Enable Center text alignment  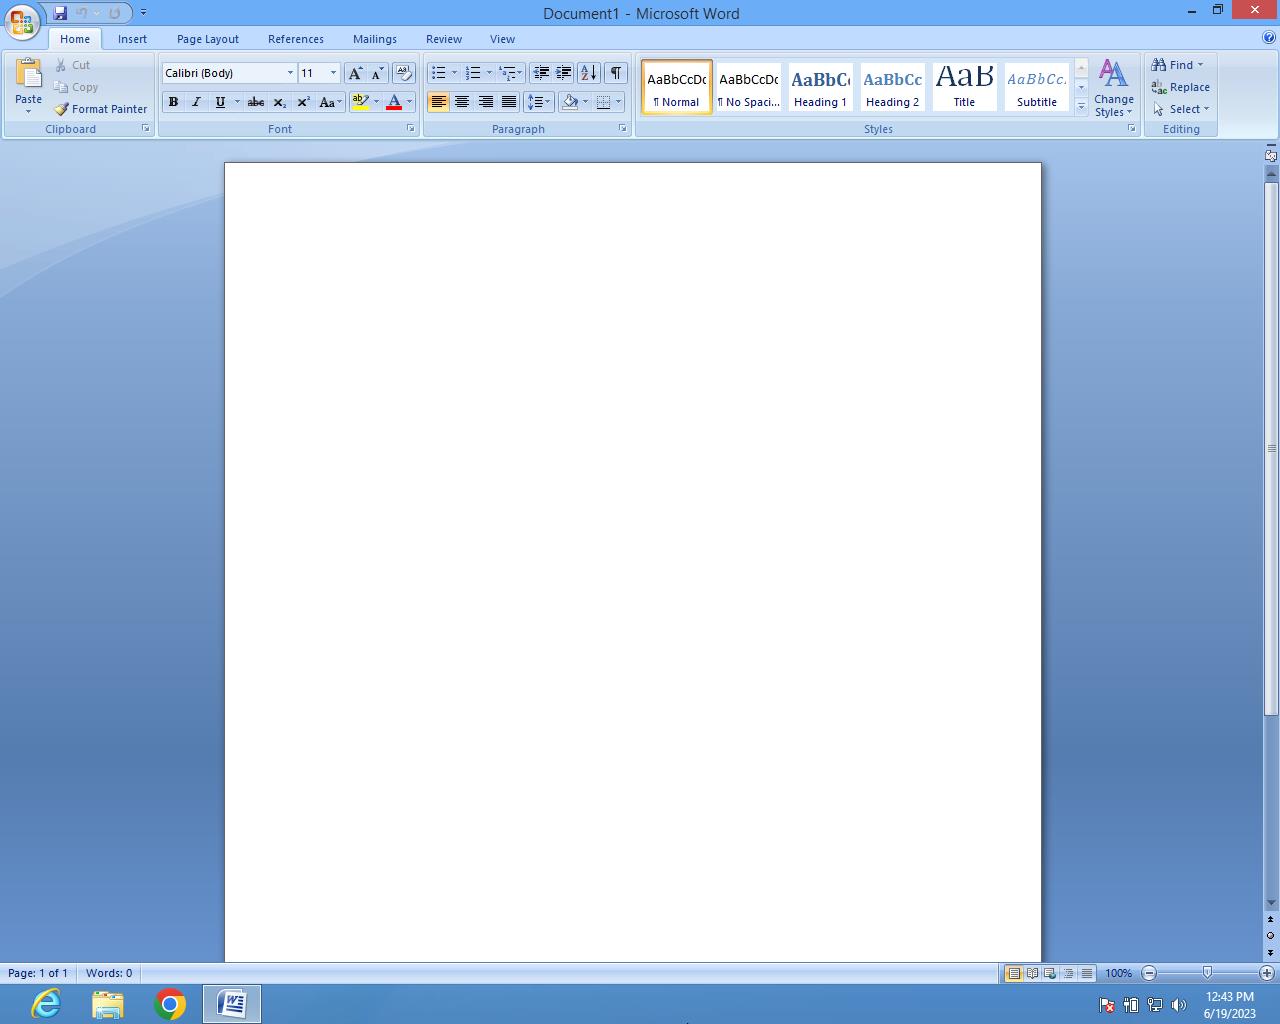(462, 102)
